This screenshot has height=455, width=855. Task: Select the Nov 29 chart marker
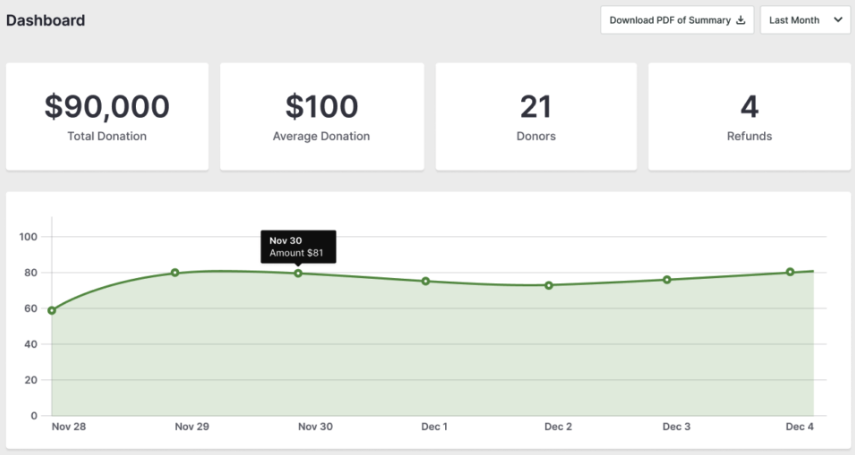pos(175,272)
